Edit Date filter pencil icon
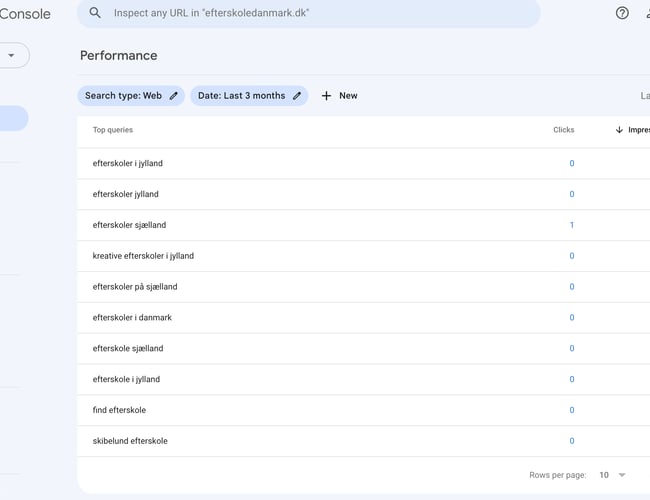Image resolution: width=650 pixels, height=500 pixels. pyautogui.click(x=297, y=96)
